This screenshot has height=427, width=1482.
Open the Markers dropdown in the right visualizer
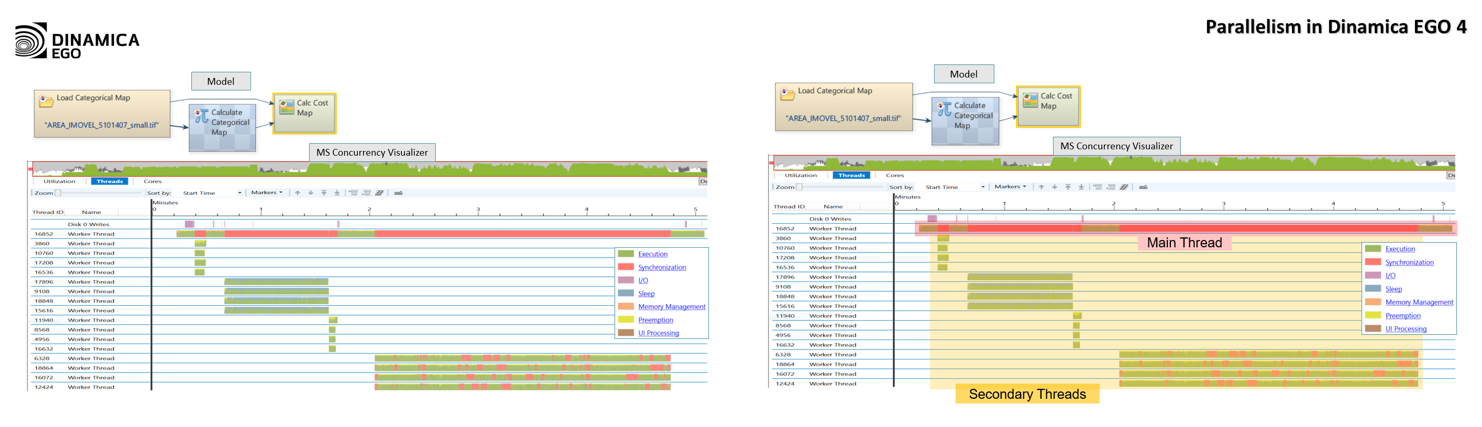1010,187
